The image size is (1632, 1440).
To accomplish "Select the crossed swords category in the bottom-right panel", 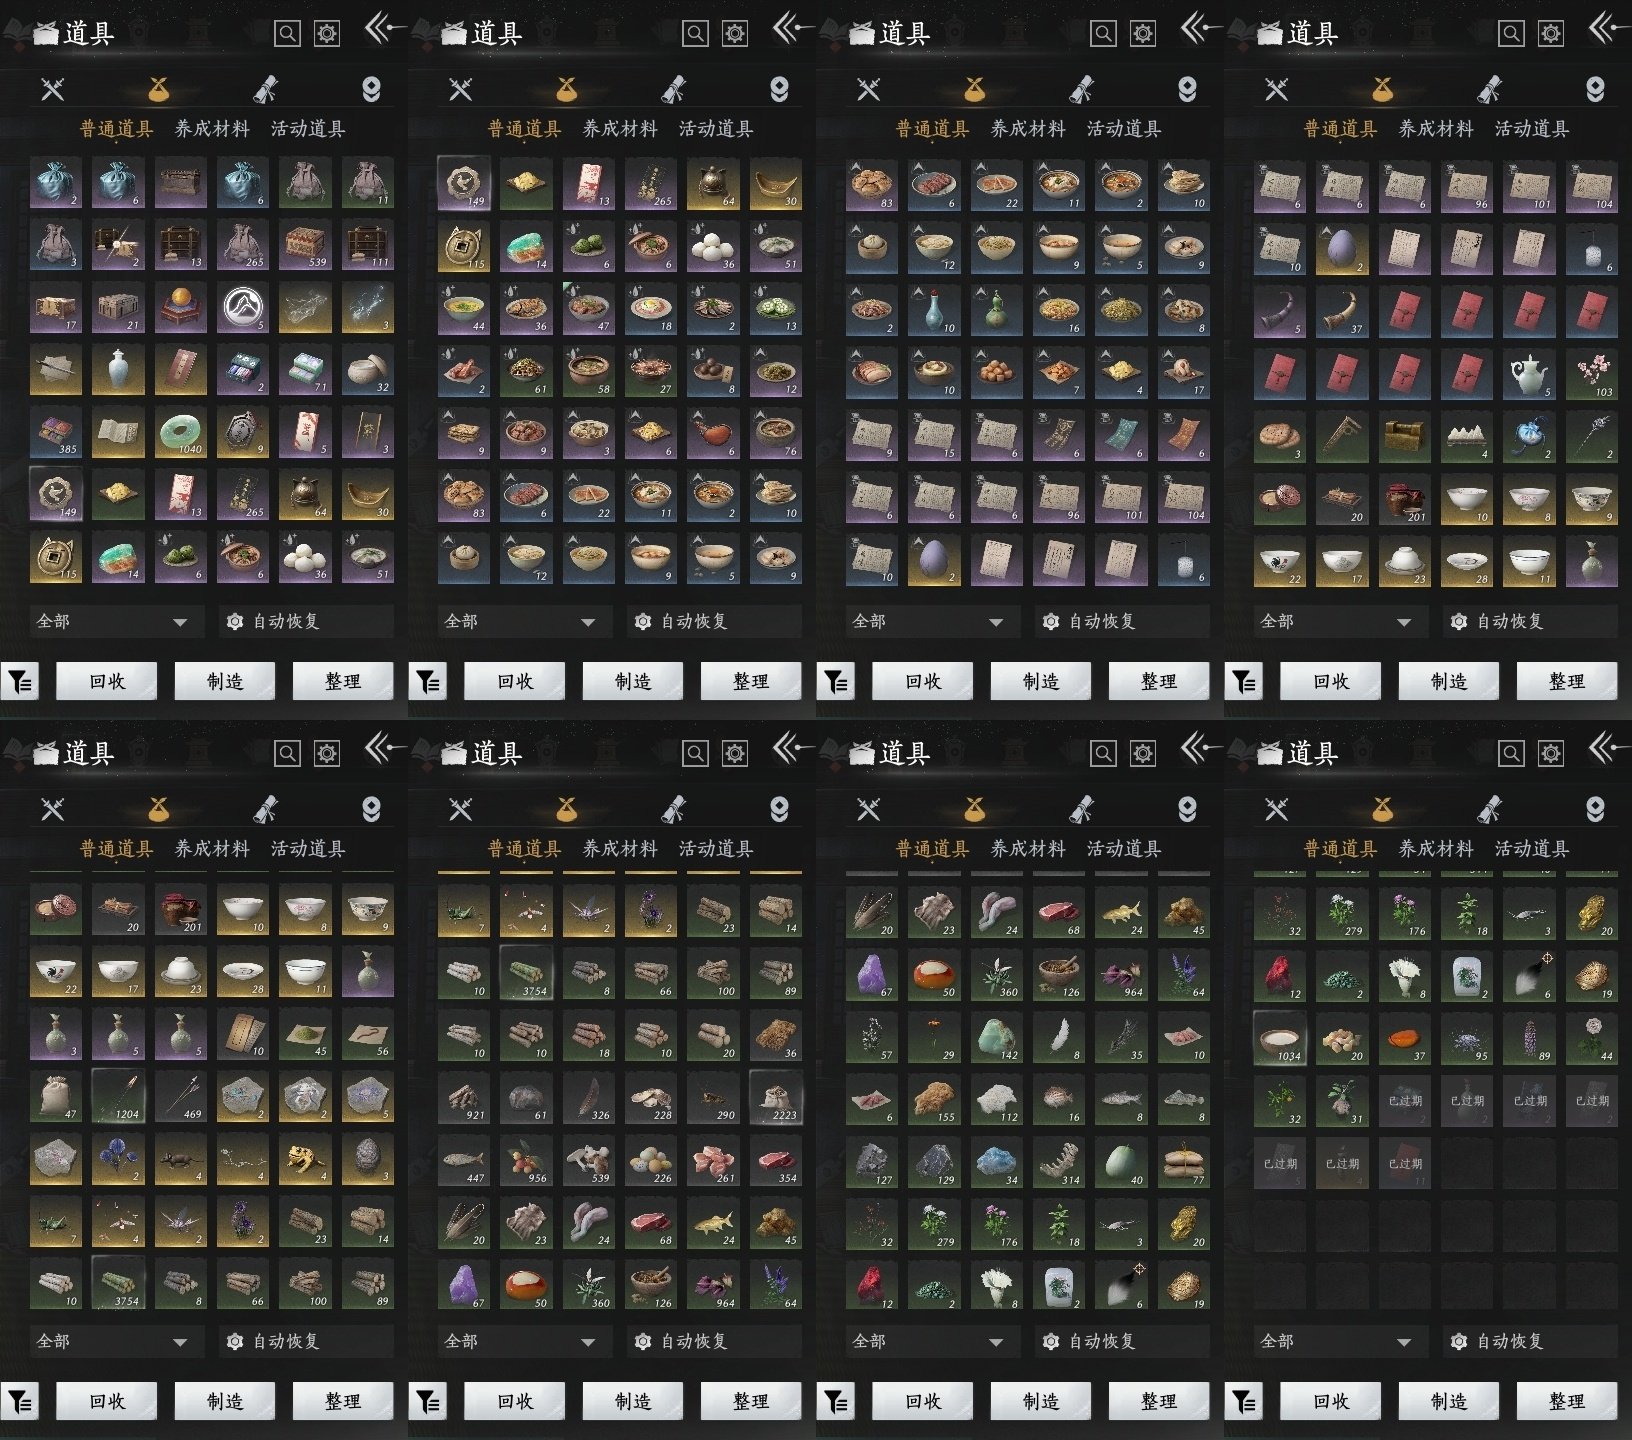I will 1277,809.
